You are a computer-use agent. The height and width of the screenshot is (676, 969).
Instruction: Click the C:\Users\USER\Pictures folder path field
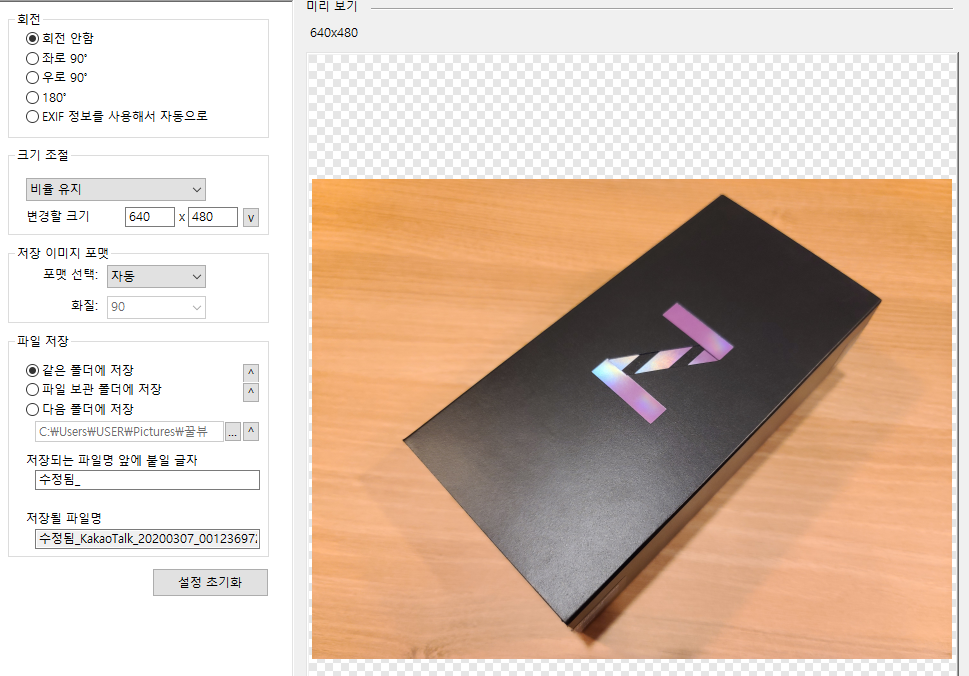coord(129,432)
